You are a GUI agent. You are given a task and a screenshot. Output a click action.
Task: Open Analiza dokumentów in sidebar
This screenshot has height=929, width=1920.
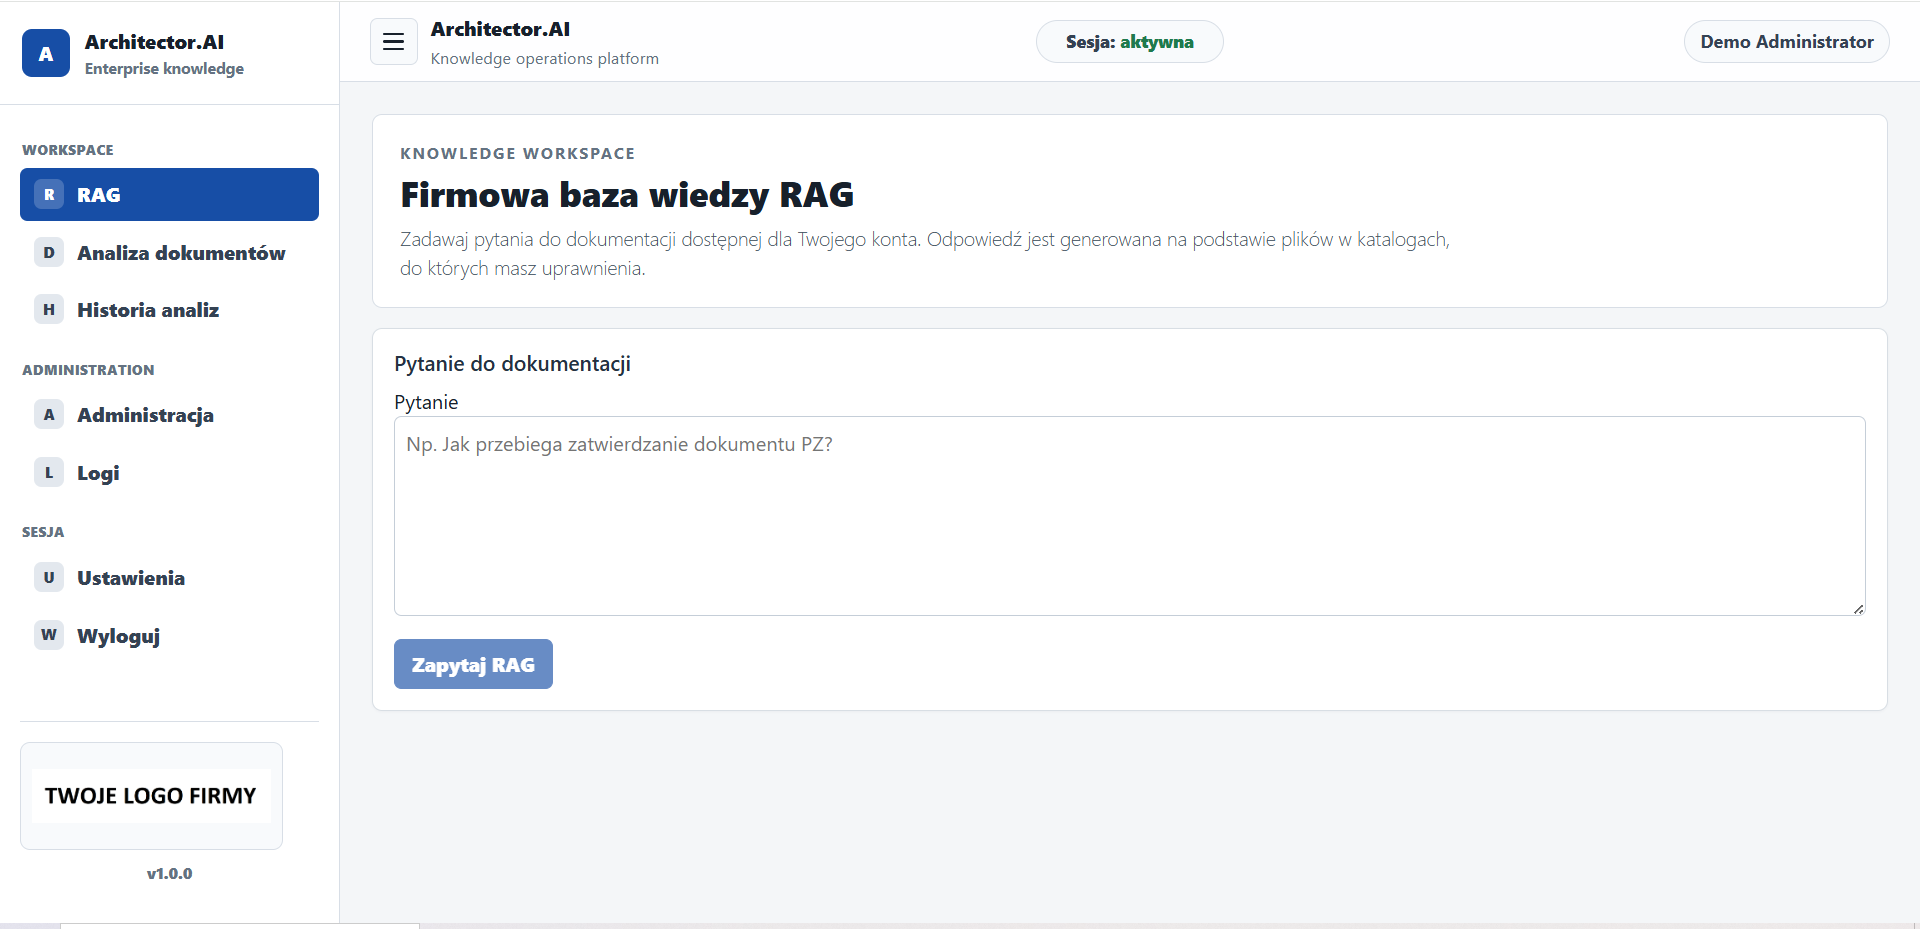(169, 252)
